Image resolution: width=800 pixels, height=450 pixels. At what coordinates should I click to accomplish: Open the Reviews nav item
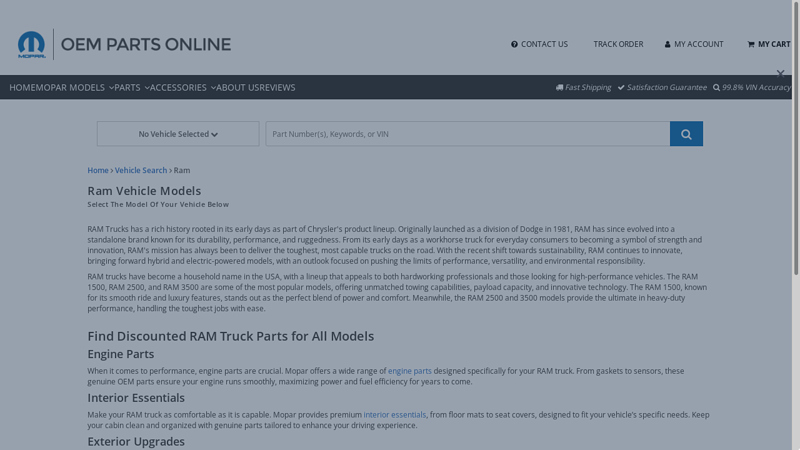278,87
